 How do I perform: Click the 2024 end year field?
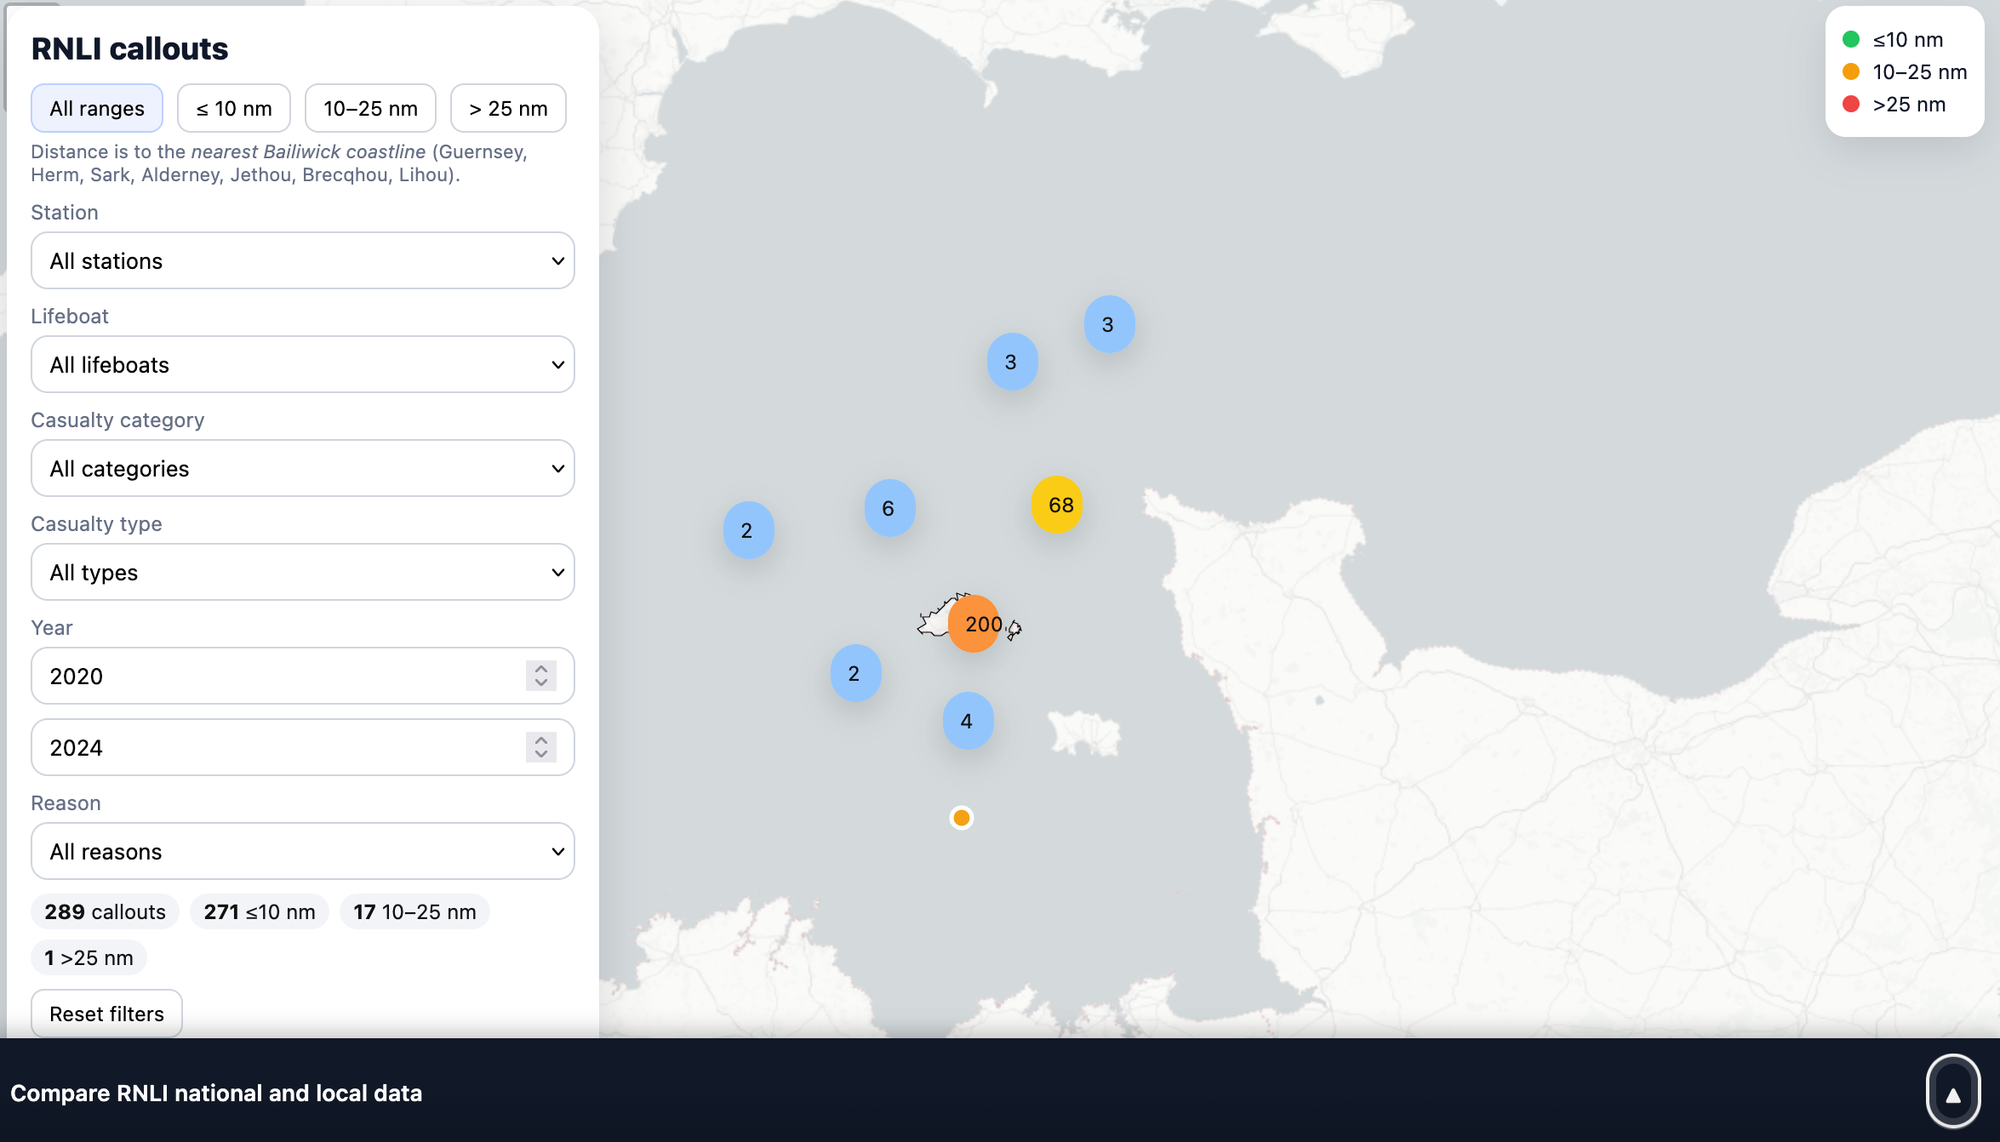280,748
